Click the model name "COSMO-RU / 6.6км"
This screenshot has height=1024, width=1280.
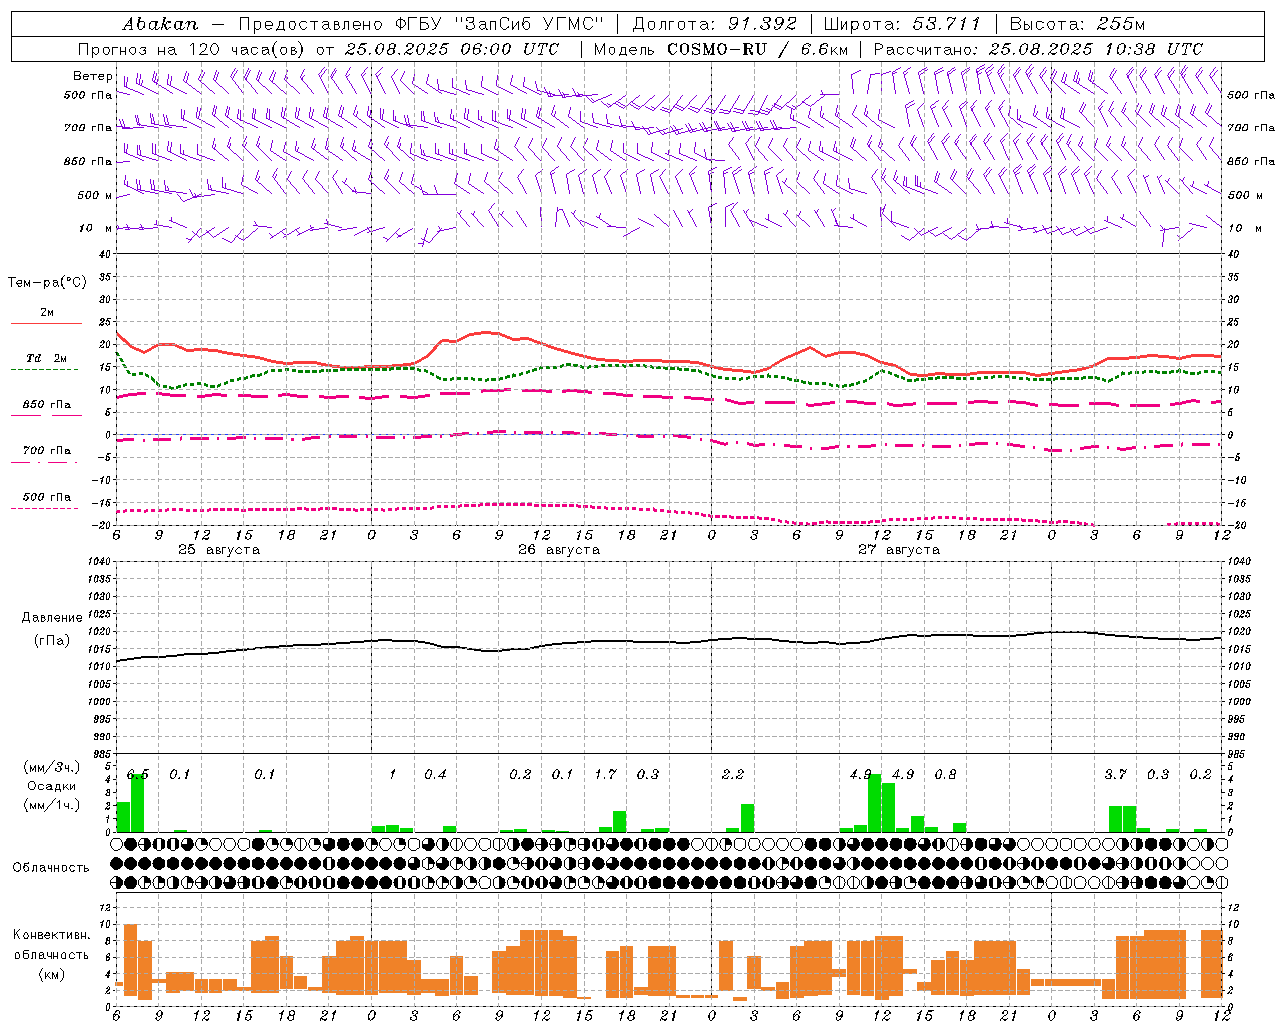click(758, 49)
